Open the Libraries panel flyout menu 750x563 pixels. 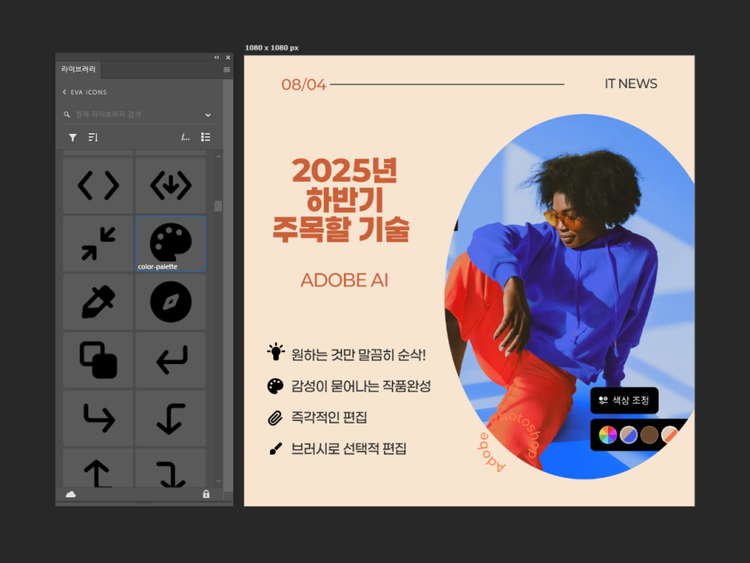(x=227, y=70)
